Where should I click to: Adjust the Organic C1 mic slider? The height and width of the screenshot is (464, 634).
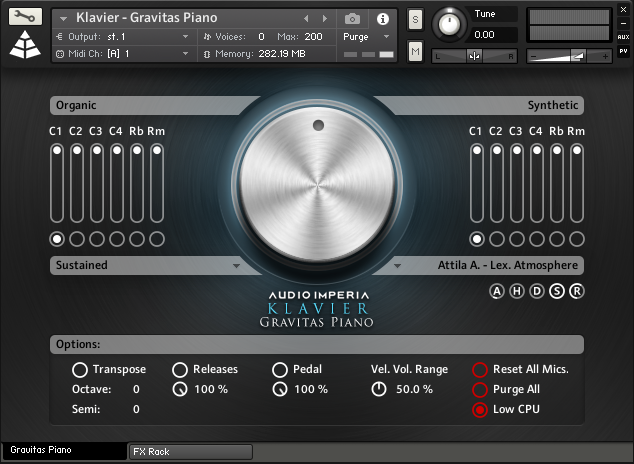click(x=57, y=183)
